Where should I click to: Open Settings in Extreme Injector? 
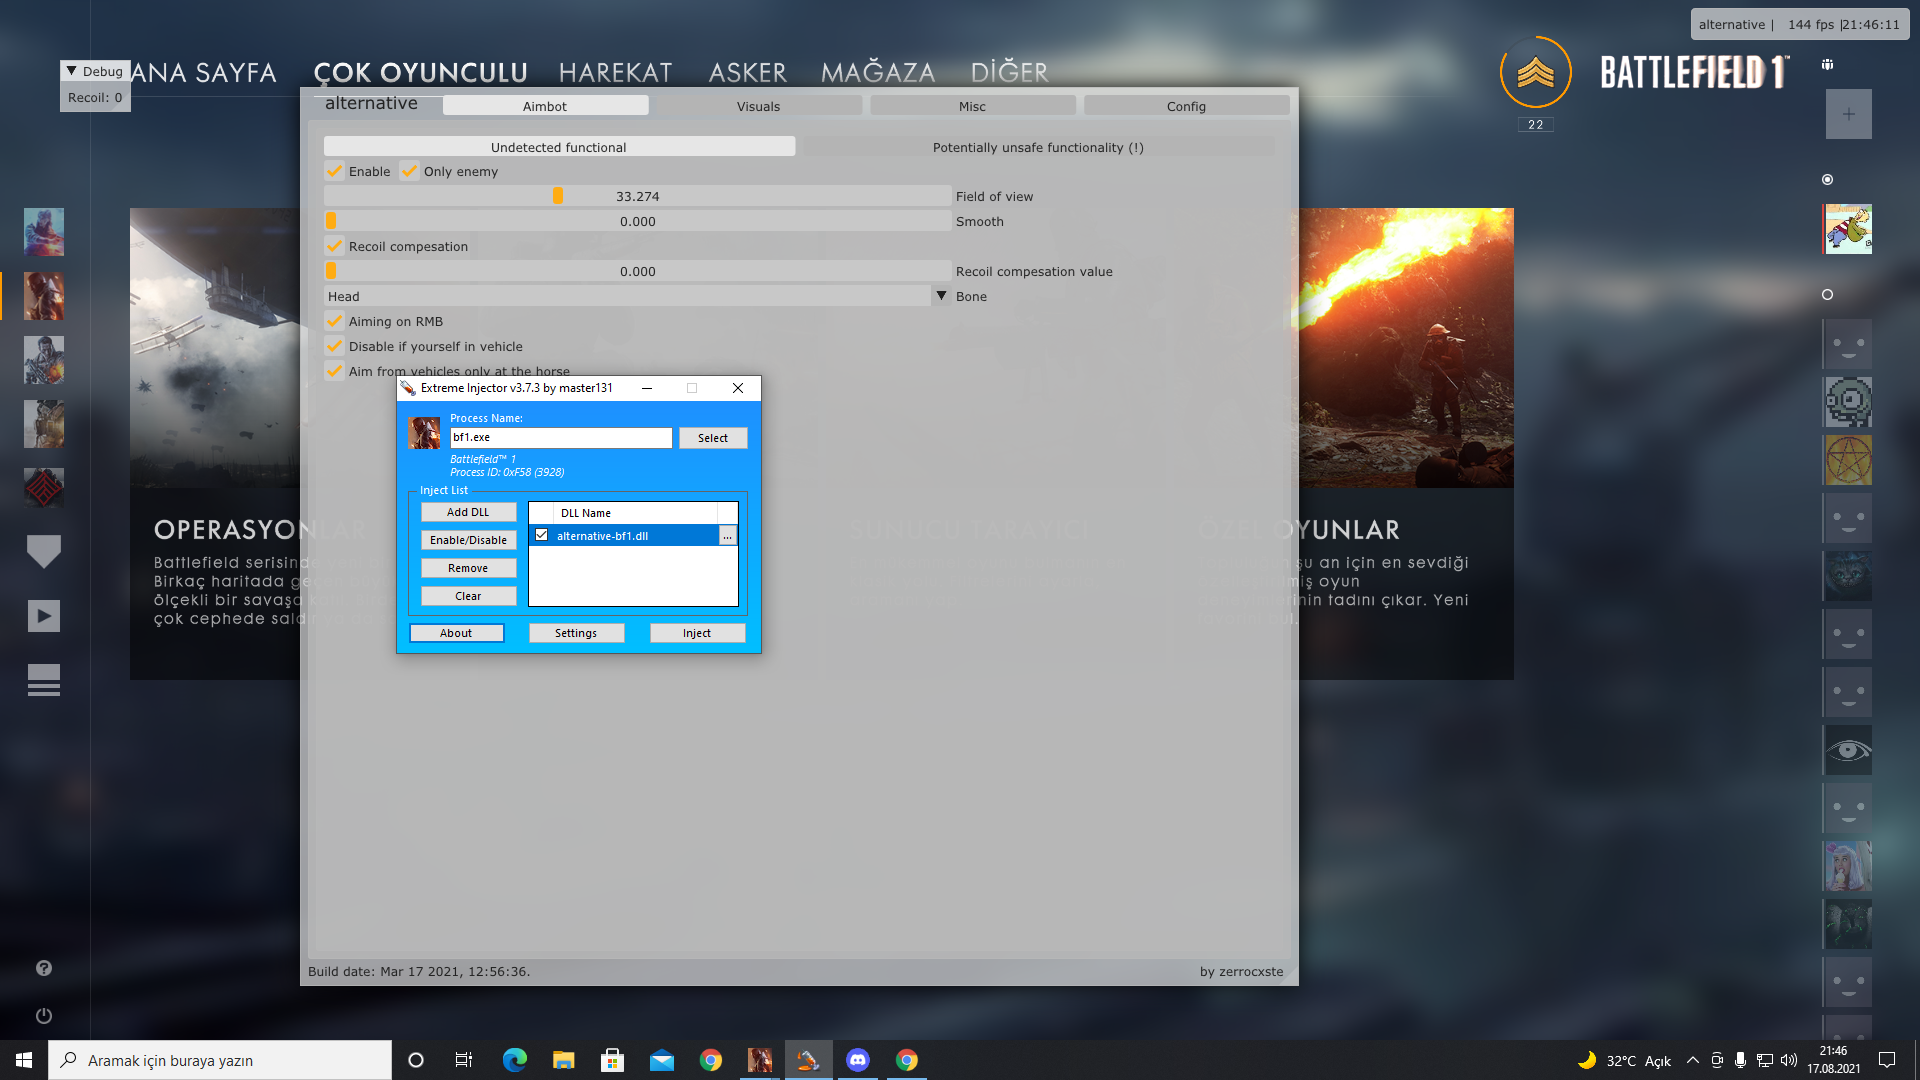pyautogui.click(x=576, y=633)
